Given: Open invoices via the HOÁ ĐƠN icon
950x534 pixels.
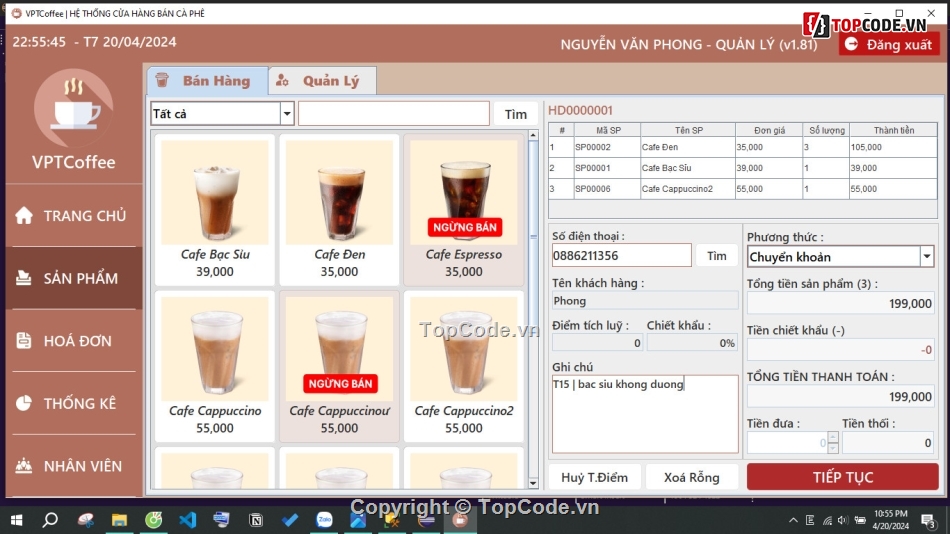Looking at the screenshot, I should point(24,341).
